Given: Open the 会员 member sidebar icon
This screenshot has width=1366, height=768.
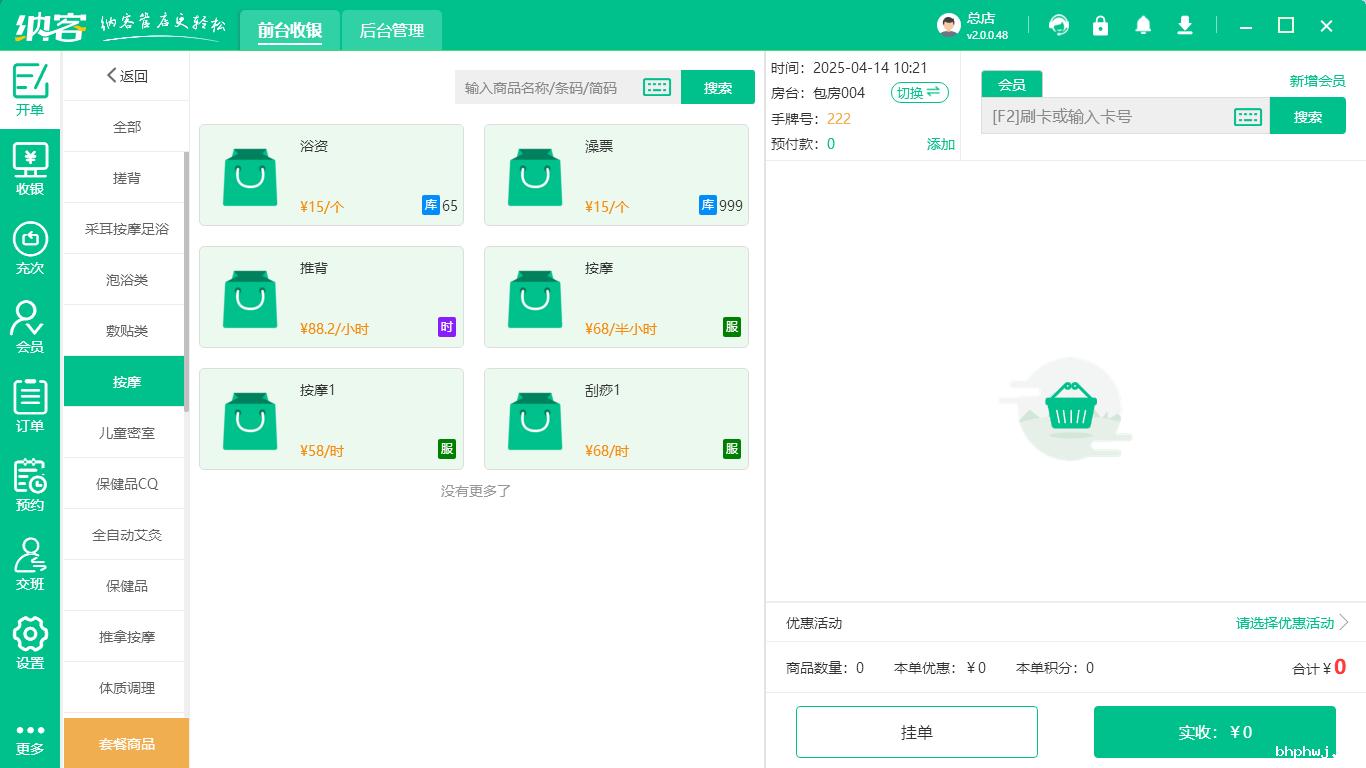Looking at the screenshot, I should click(x=30, y=327).
